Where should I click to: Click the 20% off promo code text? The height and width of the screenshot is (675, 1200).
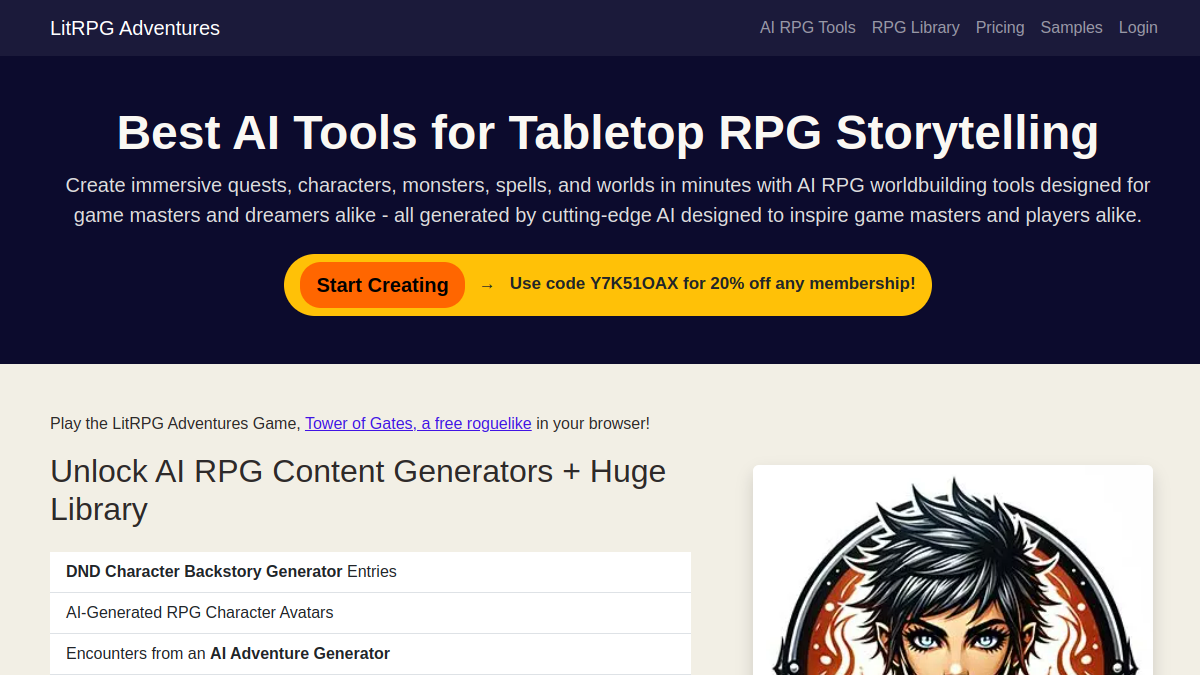coord(712,284)
